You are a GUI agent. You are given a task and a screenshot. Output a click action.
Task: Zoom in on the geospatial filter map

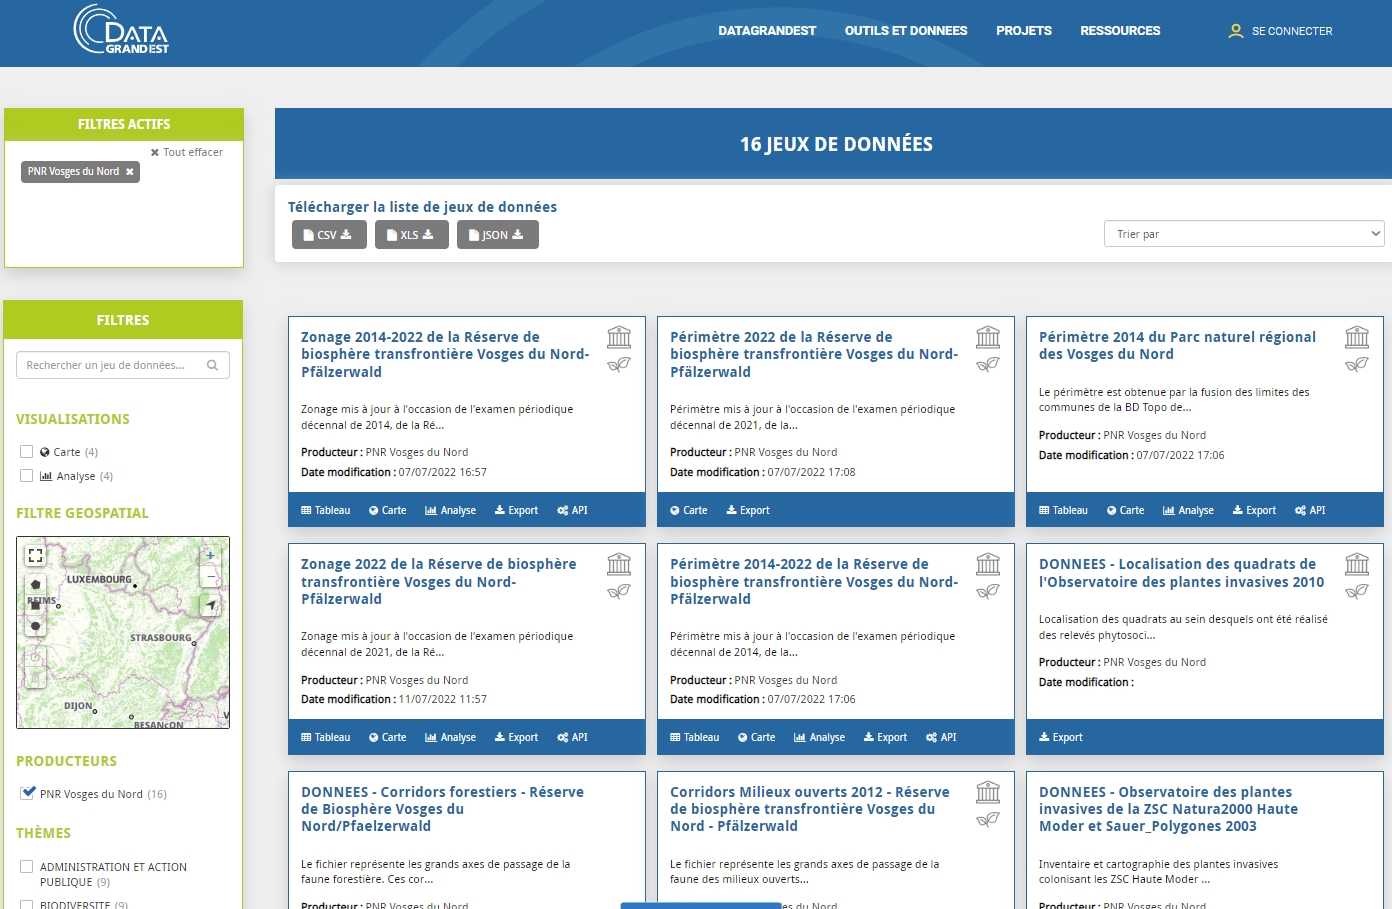(210, 555)
